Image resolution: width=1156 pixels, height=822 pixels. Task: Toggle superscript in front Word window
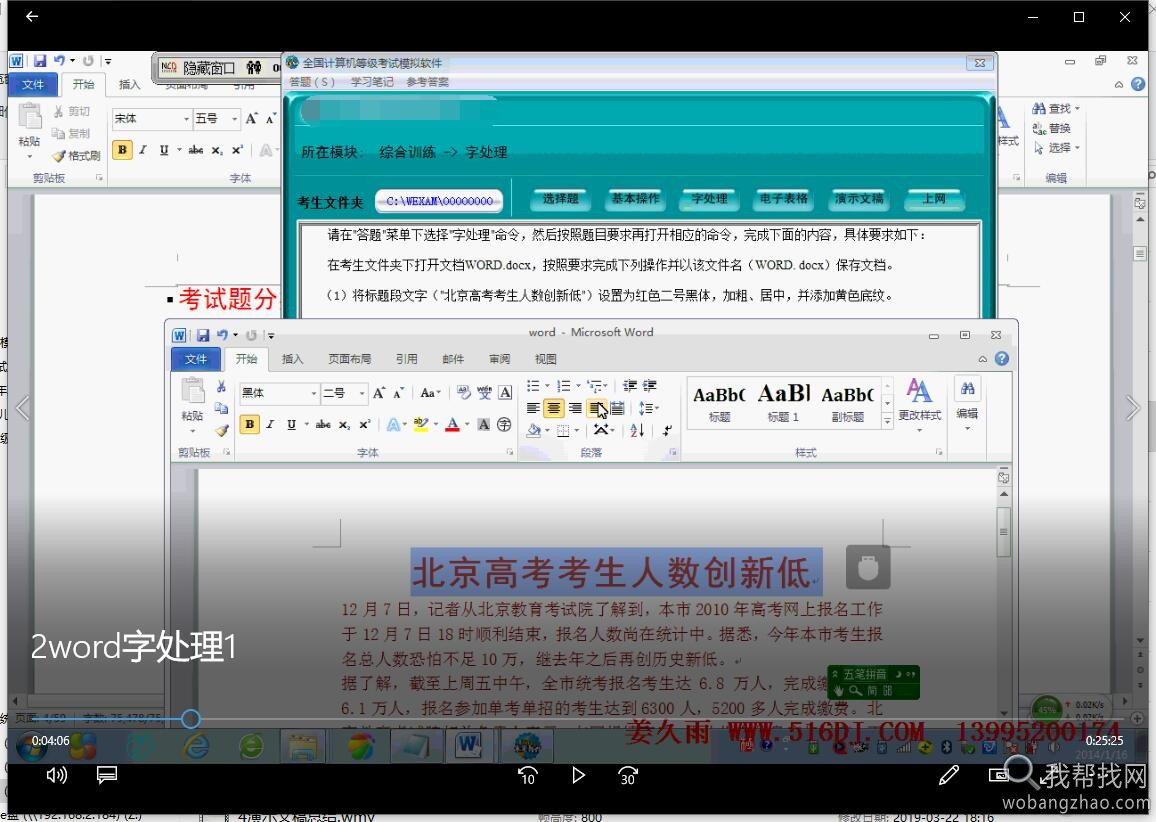point(365,424)
